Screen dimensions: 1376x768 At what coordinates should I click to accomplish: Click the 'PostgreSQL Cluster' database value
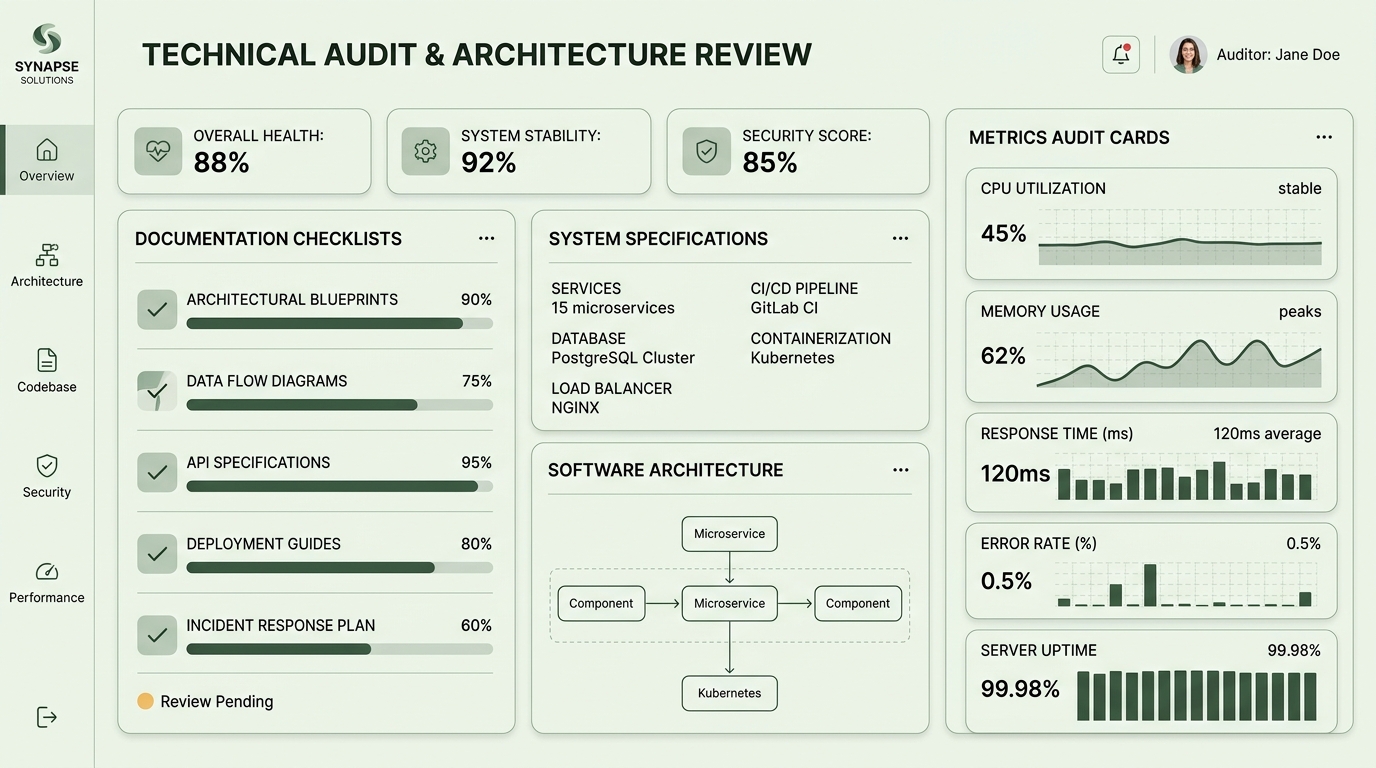coord(623,358)
